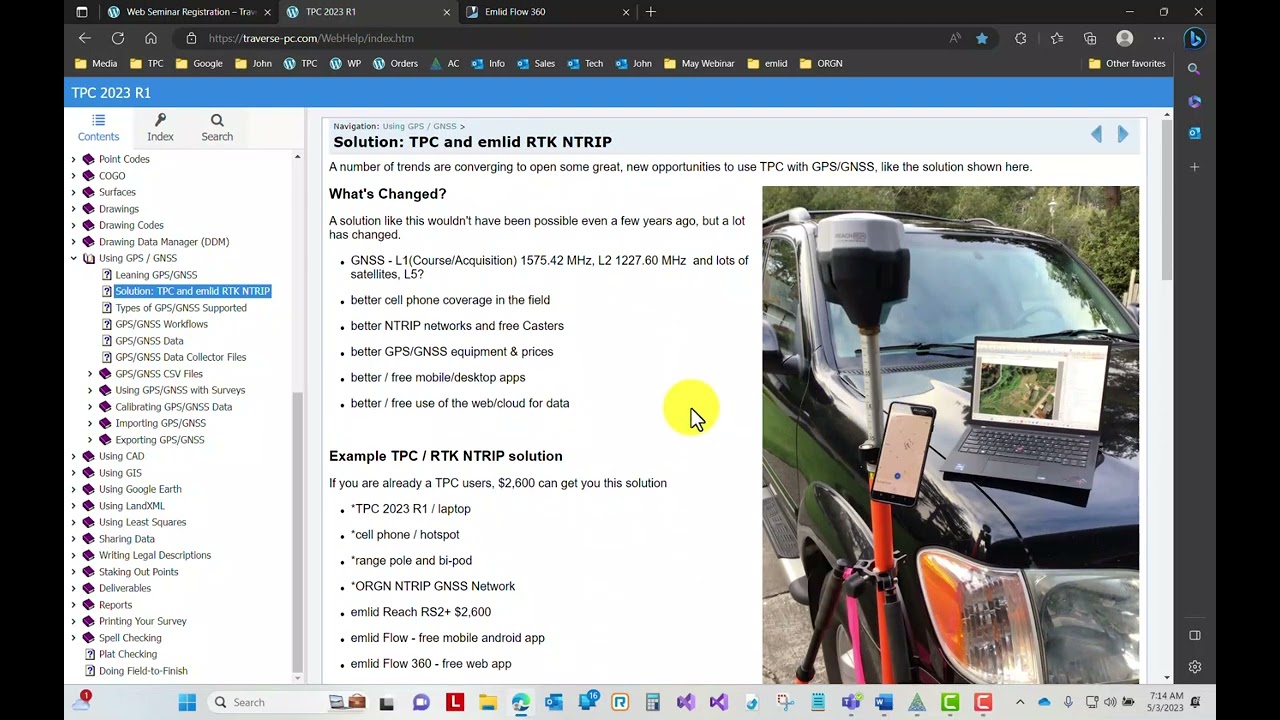Viewport: 1280px width, 720px height.
Task: Switch to Web Seminar Registration browser tab
Action: pos(188,12)
